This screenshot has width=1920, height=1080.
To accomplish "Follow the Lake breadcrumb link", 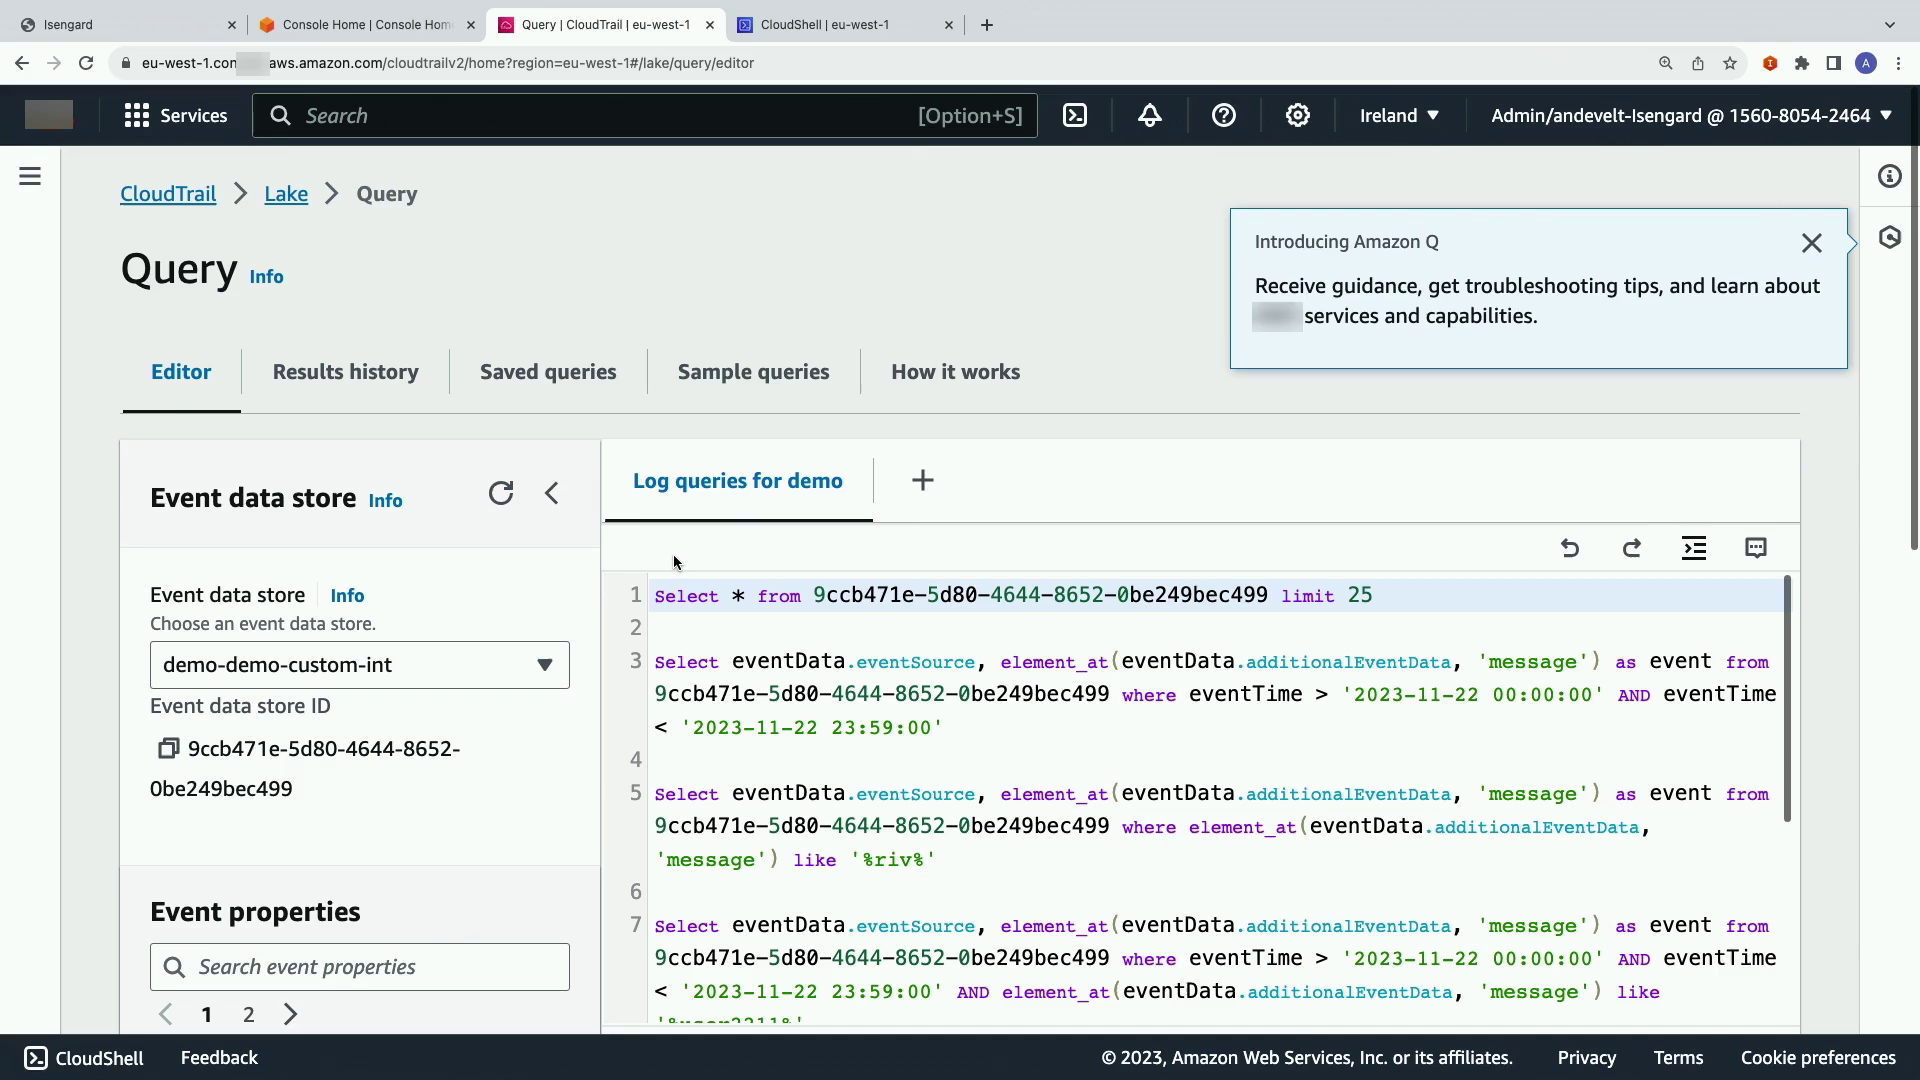I will click(286, 194).
